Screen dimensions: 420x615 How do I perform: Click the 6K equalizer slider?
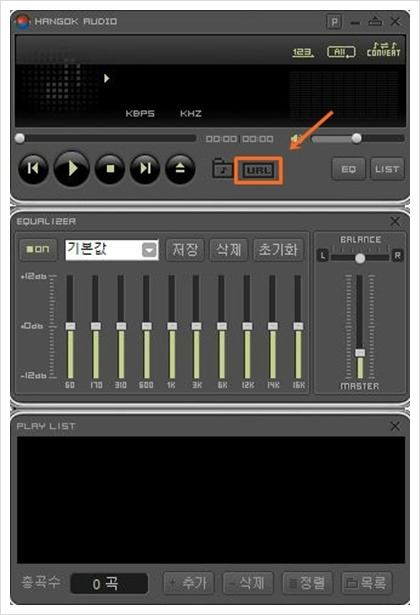222,326
